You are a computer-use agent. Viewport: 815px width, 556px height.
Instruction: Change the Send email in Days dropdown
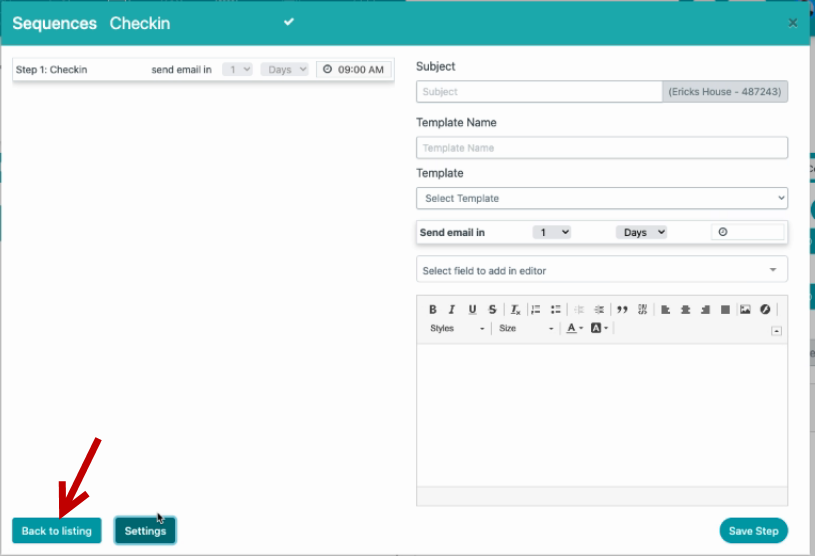[641, 232]
